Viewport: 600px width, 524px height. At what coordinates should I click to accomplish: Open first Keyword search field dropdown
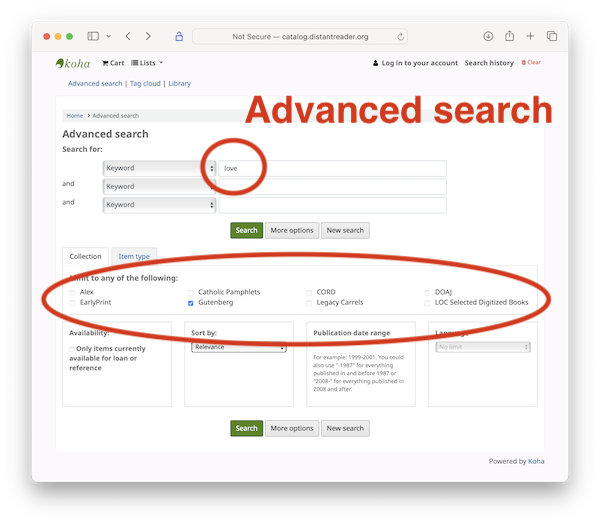159,168
